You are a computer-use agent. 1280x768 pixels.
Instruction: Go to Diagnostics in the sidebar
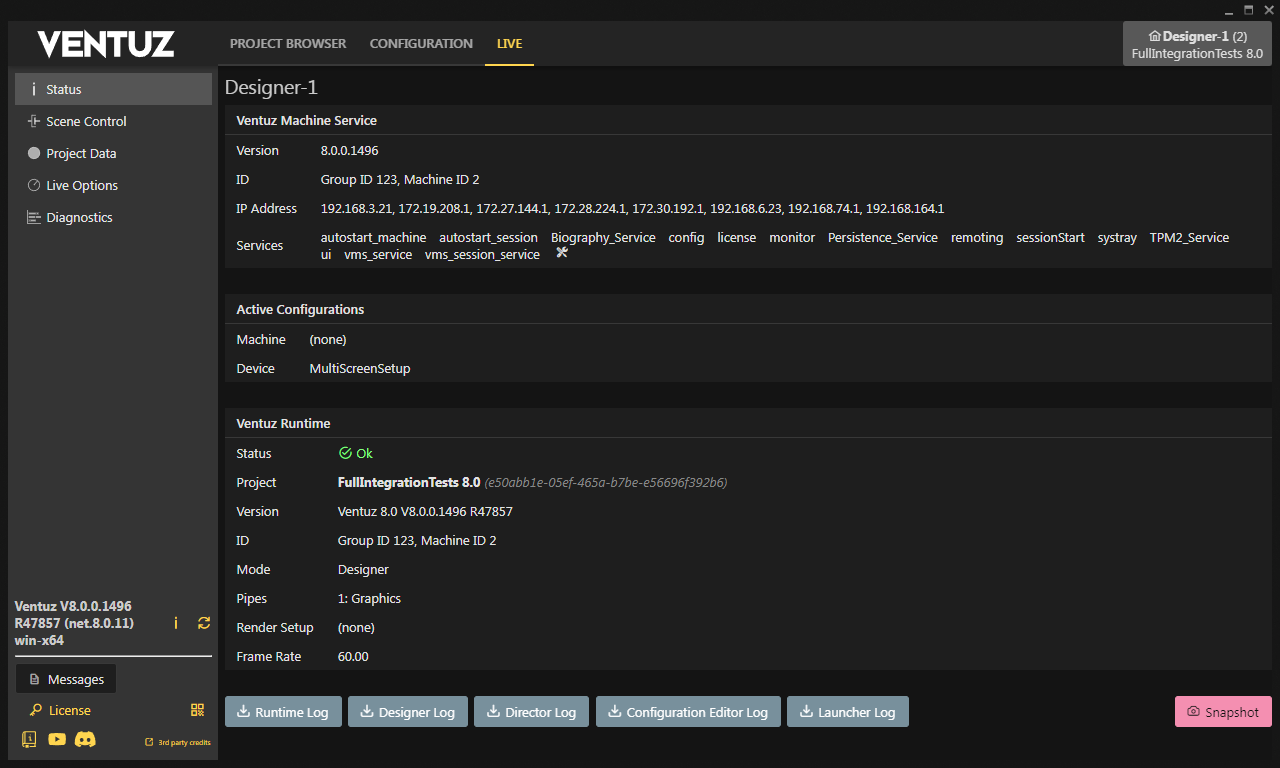pyautogui.click(x=79, y=217)
